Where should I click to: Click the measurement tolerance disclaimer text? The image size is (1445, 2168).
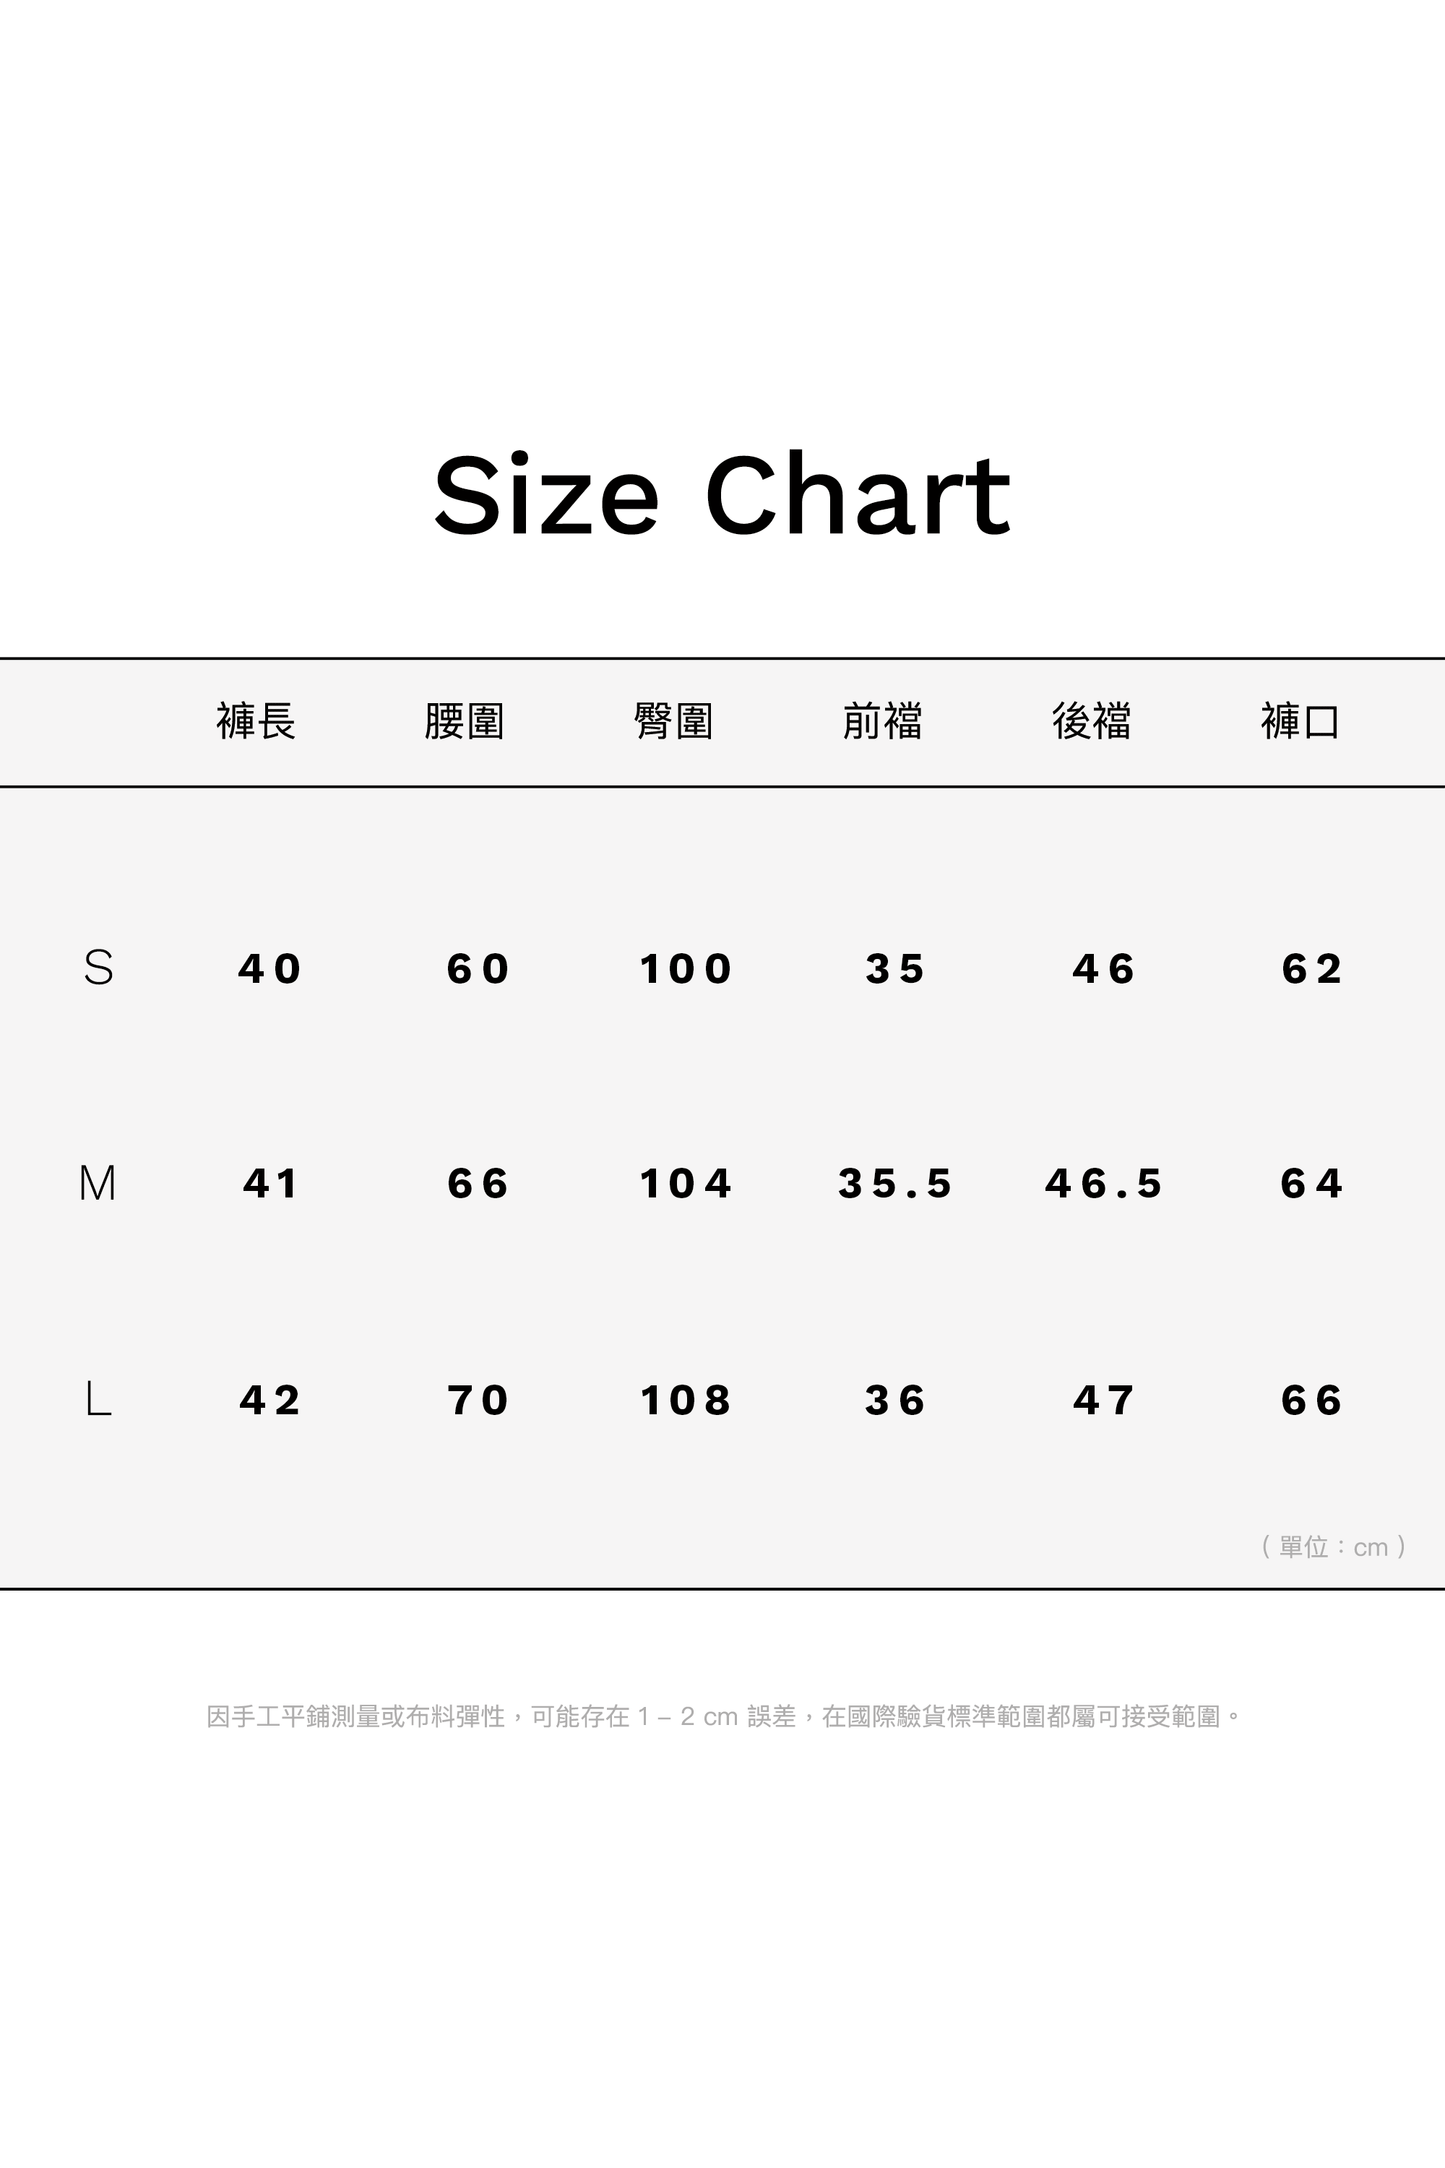[722, 1717]
